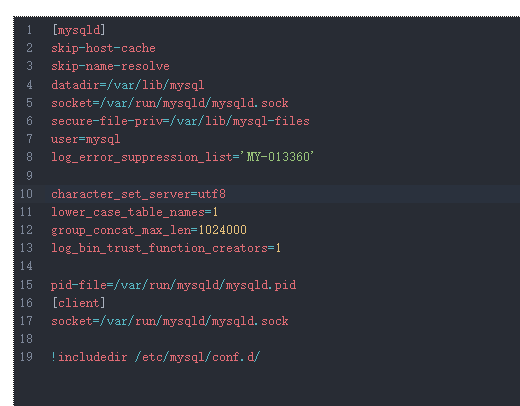This screenshot has height=406, width=520.
Task: Click on skip-host-cache line
Action: pyautogui.click(x=103, y=48)
